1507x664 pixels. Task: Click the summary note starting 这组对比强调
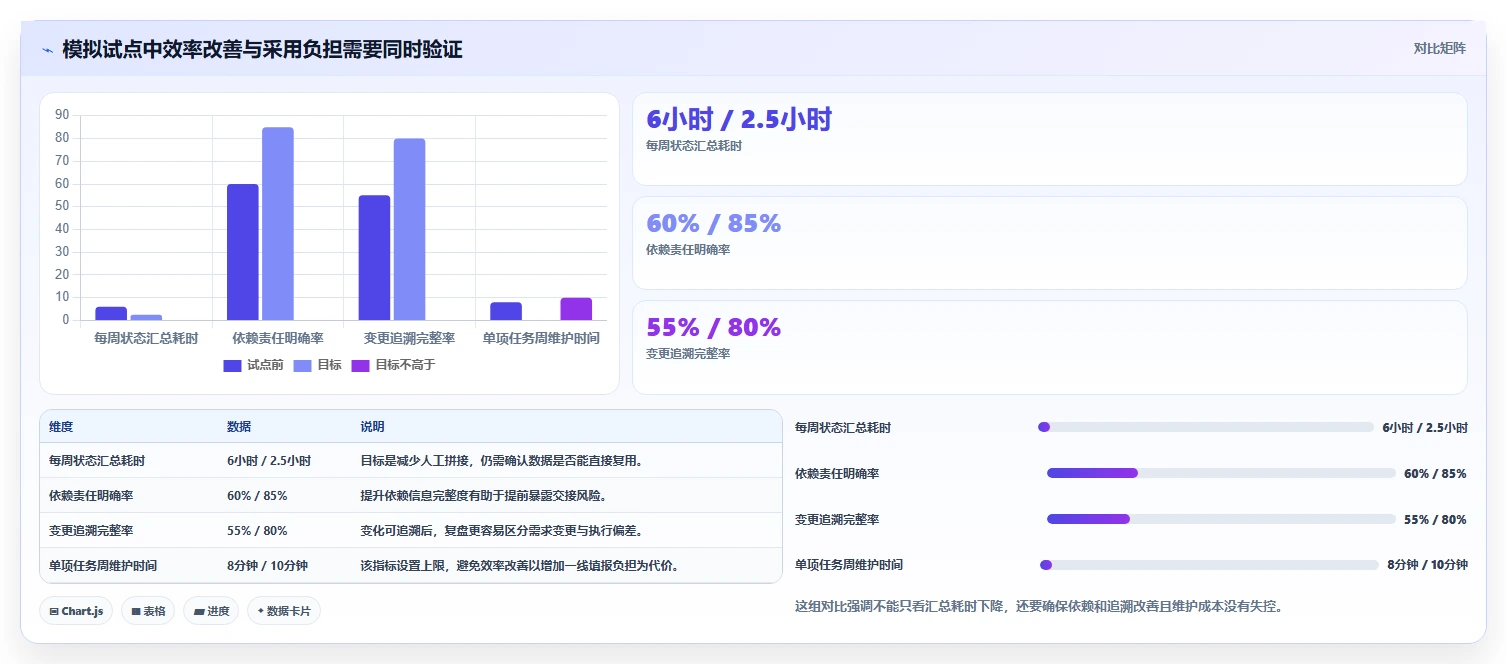(1038, 606)
